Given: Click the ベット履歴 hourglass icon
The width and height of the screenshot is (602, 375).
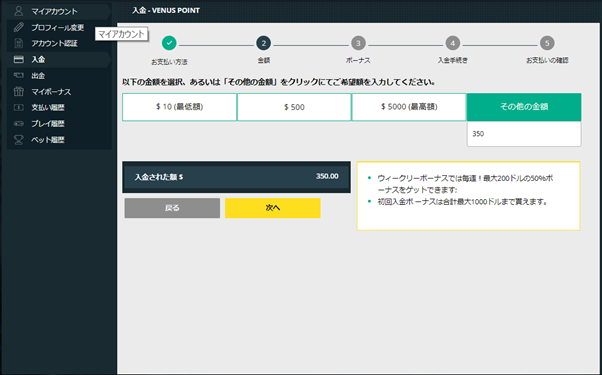Looking at the screenshot, I should [18, 140].
